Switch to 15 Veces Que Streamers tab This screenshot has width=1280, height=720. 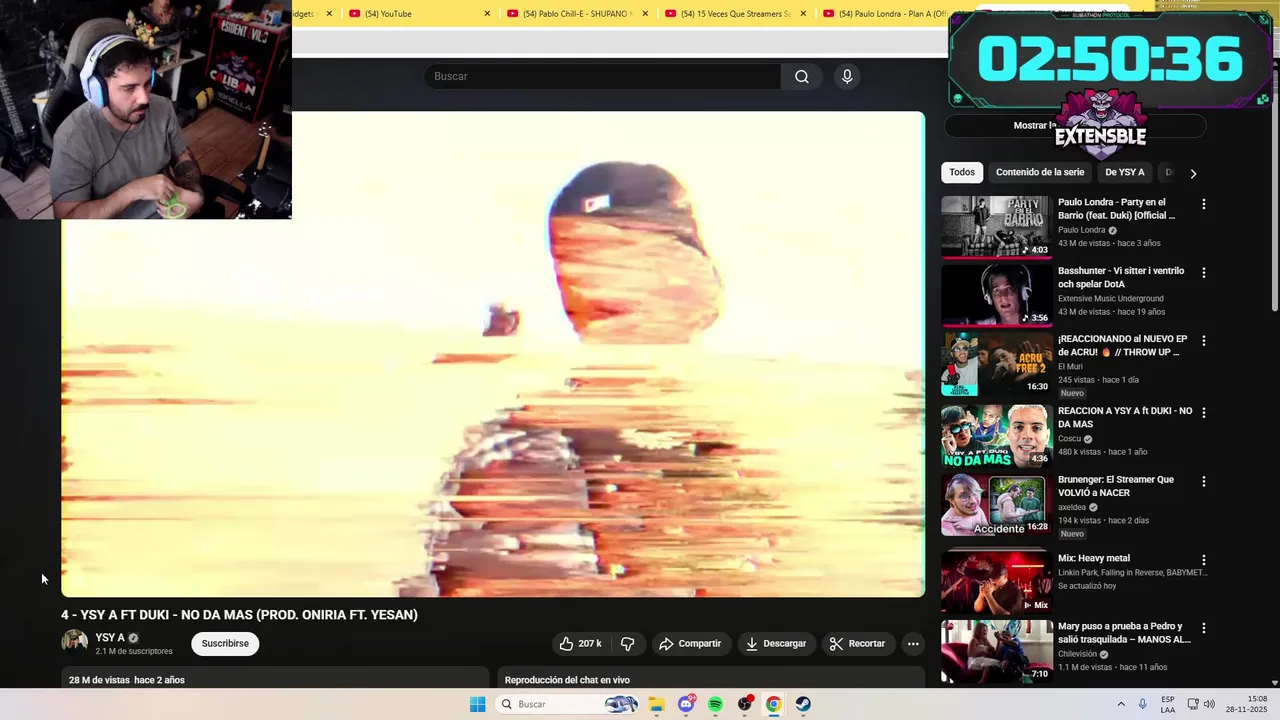(x=735, y=14)
